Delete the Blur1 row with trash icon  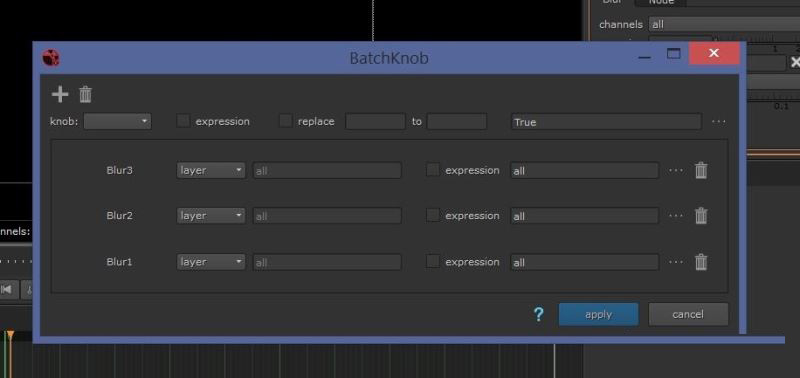tap(701, 262)
